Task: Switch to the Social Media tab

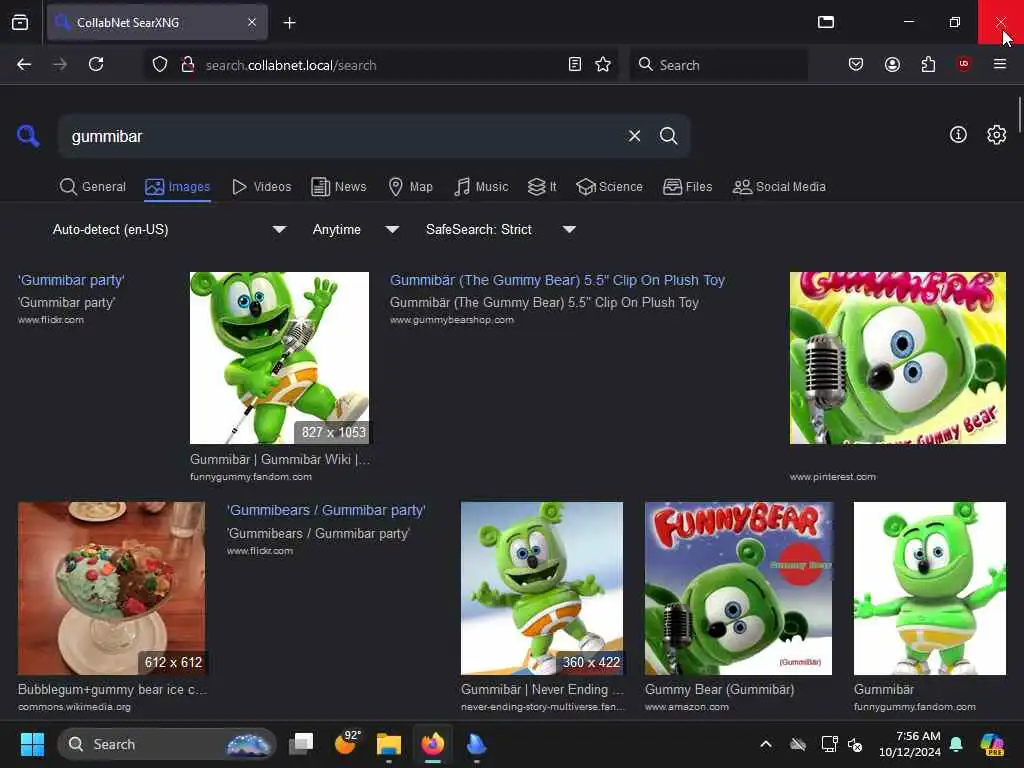Action: (x=779, y=187)
